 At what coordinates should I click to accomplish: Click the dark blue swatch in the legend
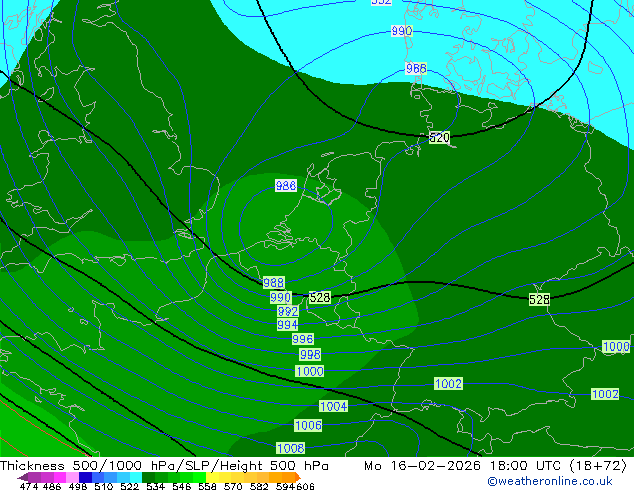click(85, 477)
